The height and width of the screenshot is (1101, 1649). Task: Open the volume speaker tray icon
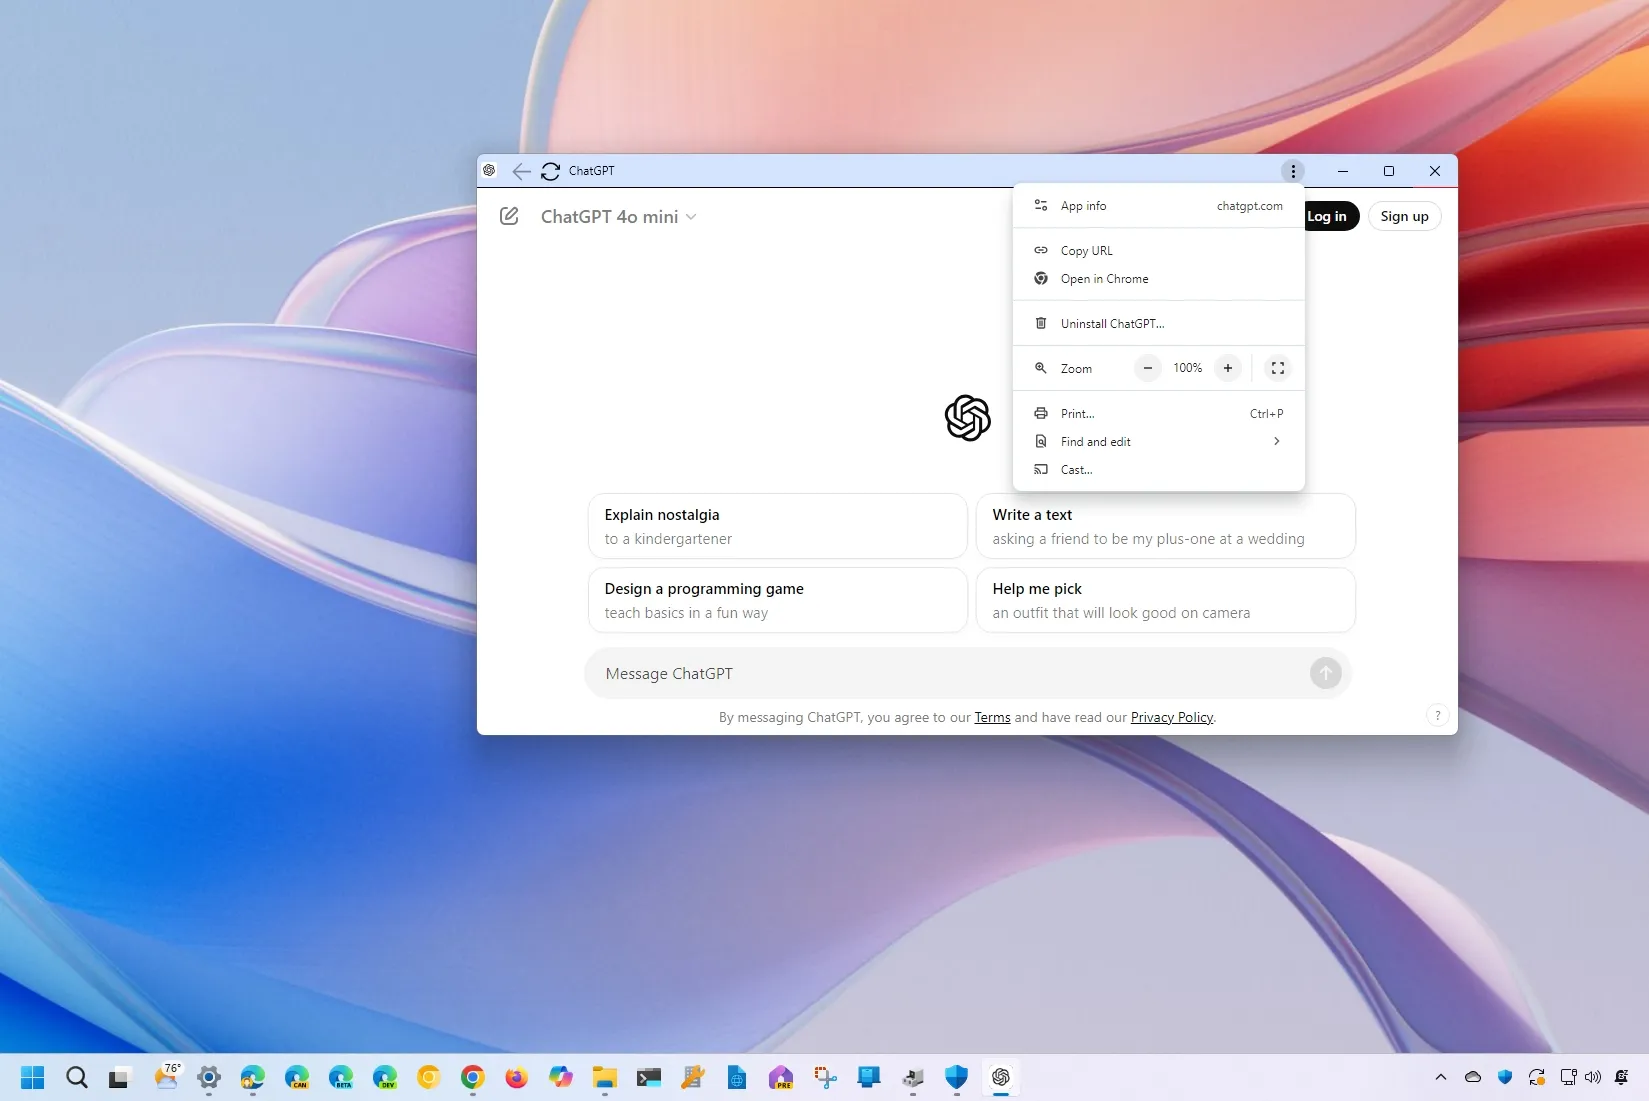click(1593, 1077)
